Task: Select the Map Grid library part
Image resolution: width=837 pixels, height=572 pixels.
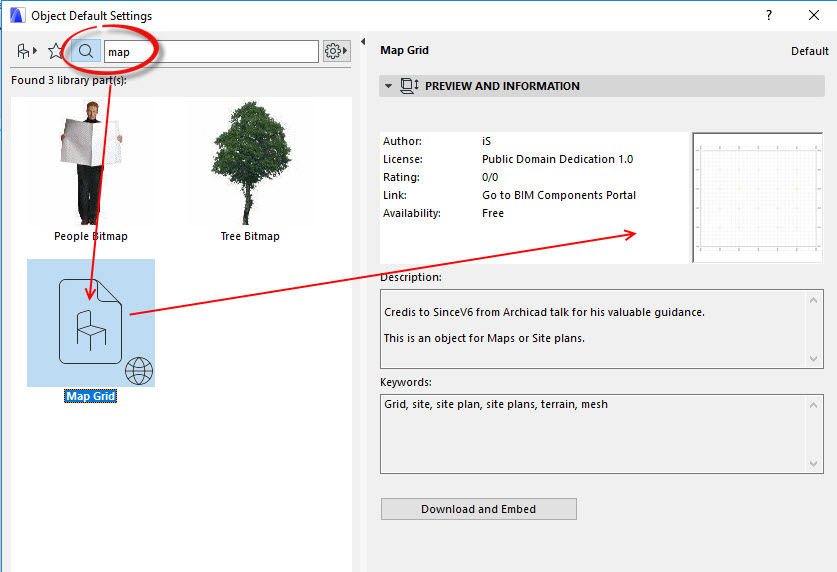Action: (91, 323)
